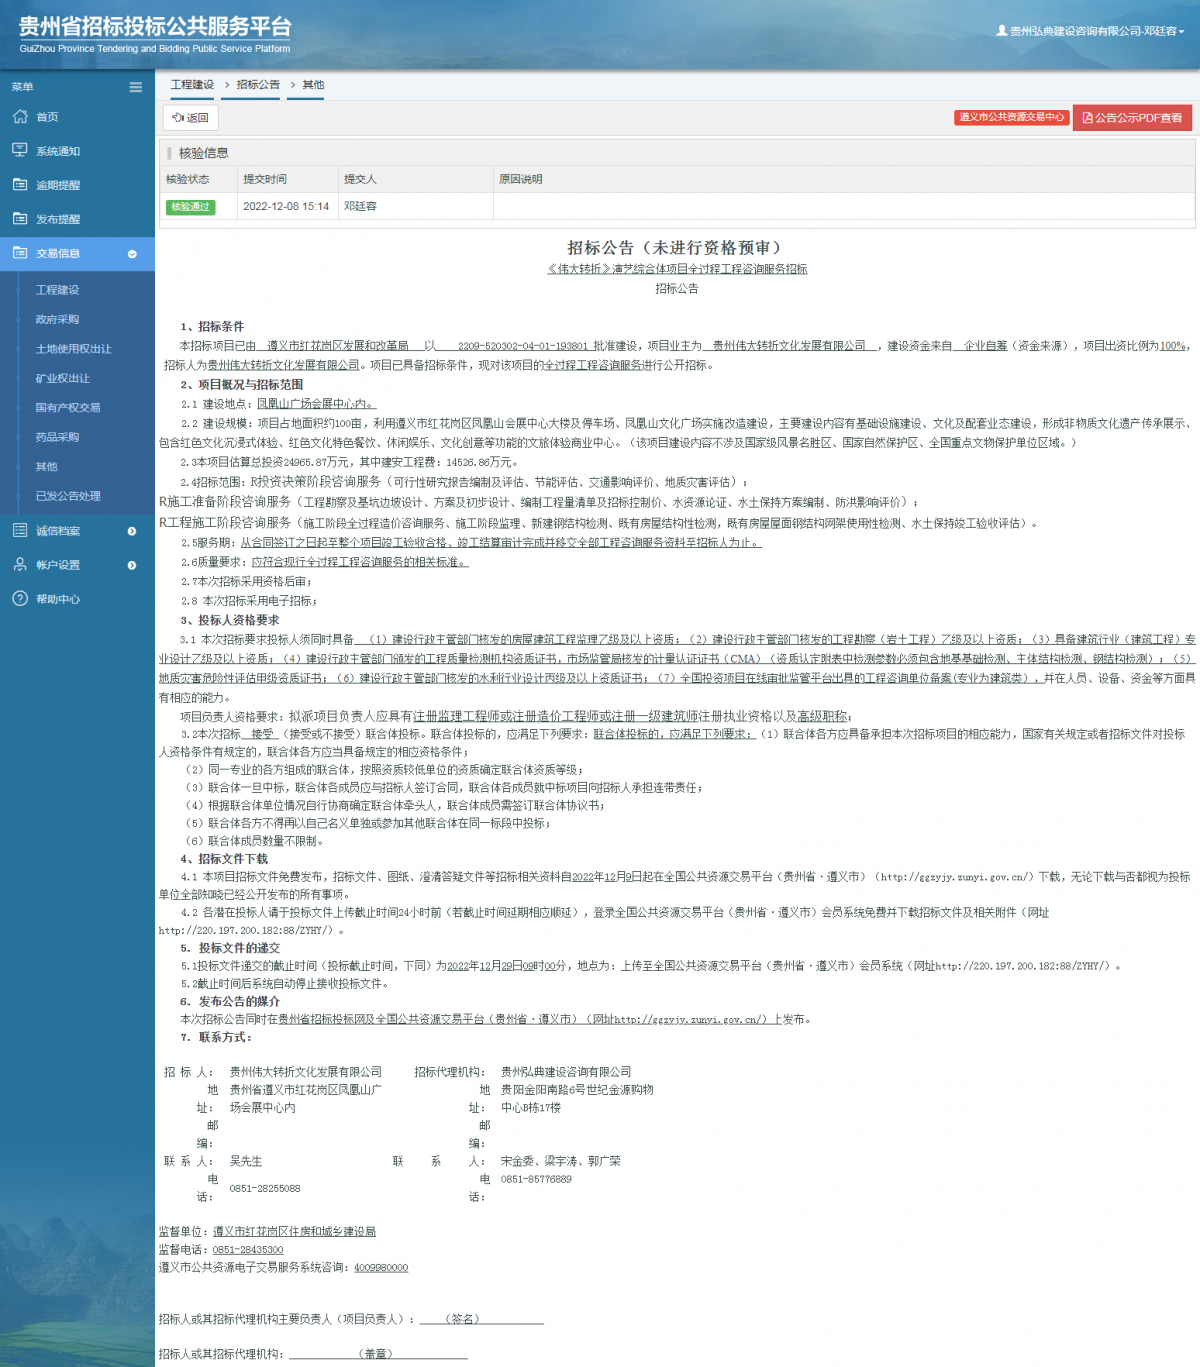Click the 帮助中心 question mark icon
The height and width of the screenshot is (1367, 1200).
(x=20, y=598)
